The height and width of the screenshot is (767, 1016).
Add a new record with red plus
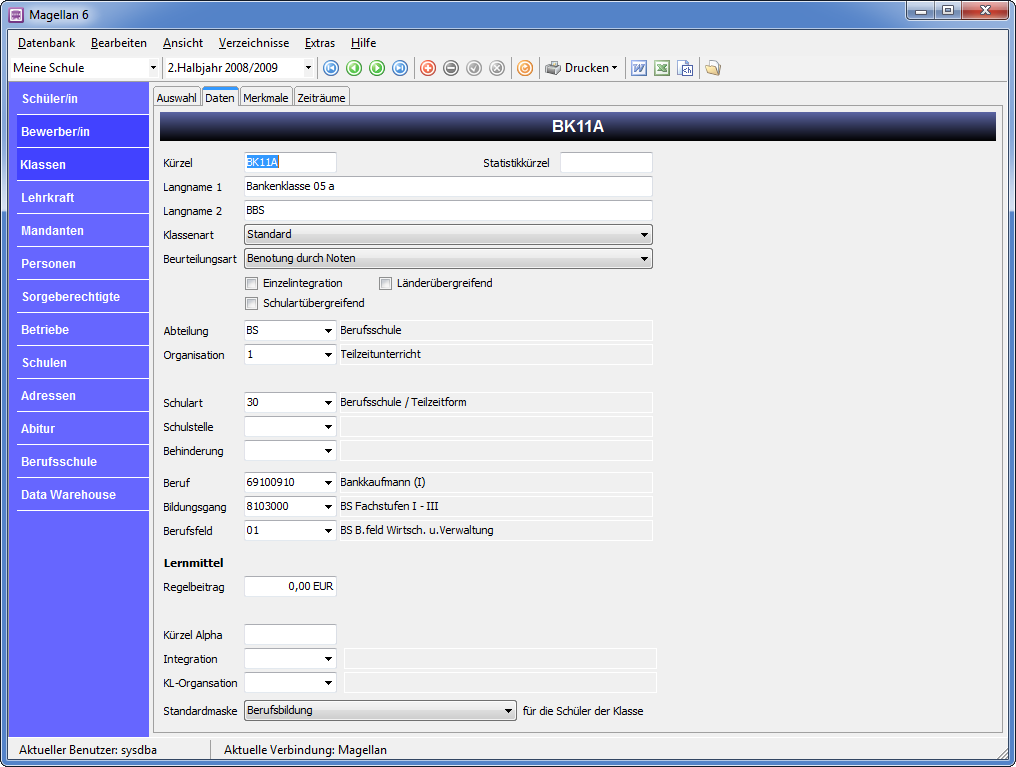pyautogui.click(x=428, y=68)
